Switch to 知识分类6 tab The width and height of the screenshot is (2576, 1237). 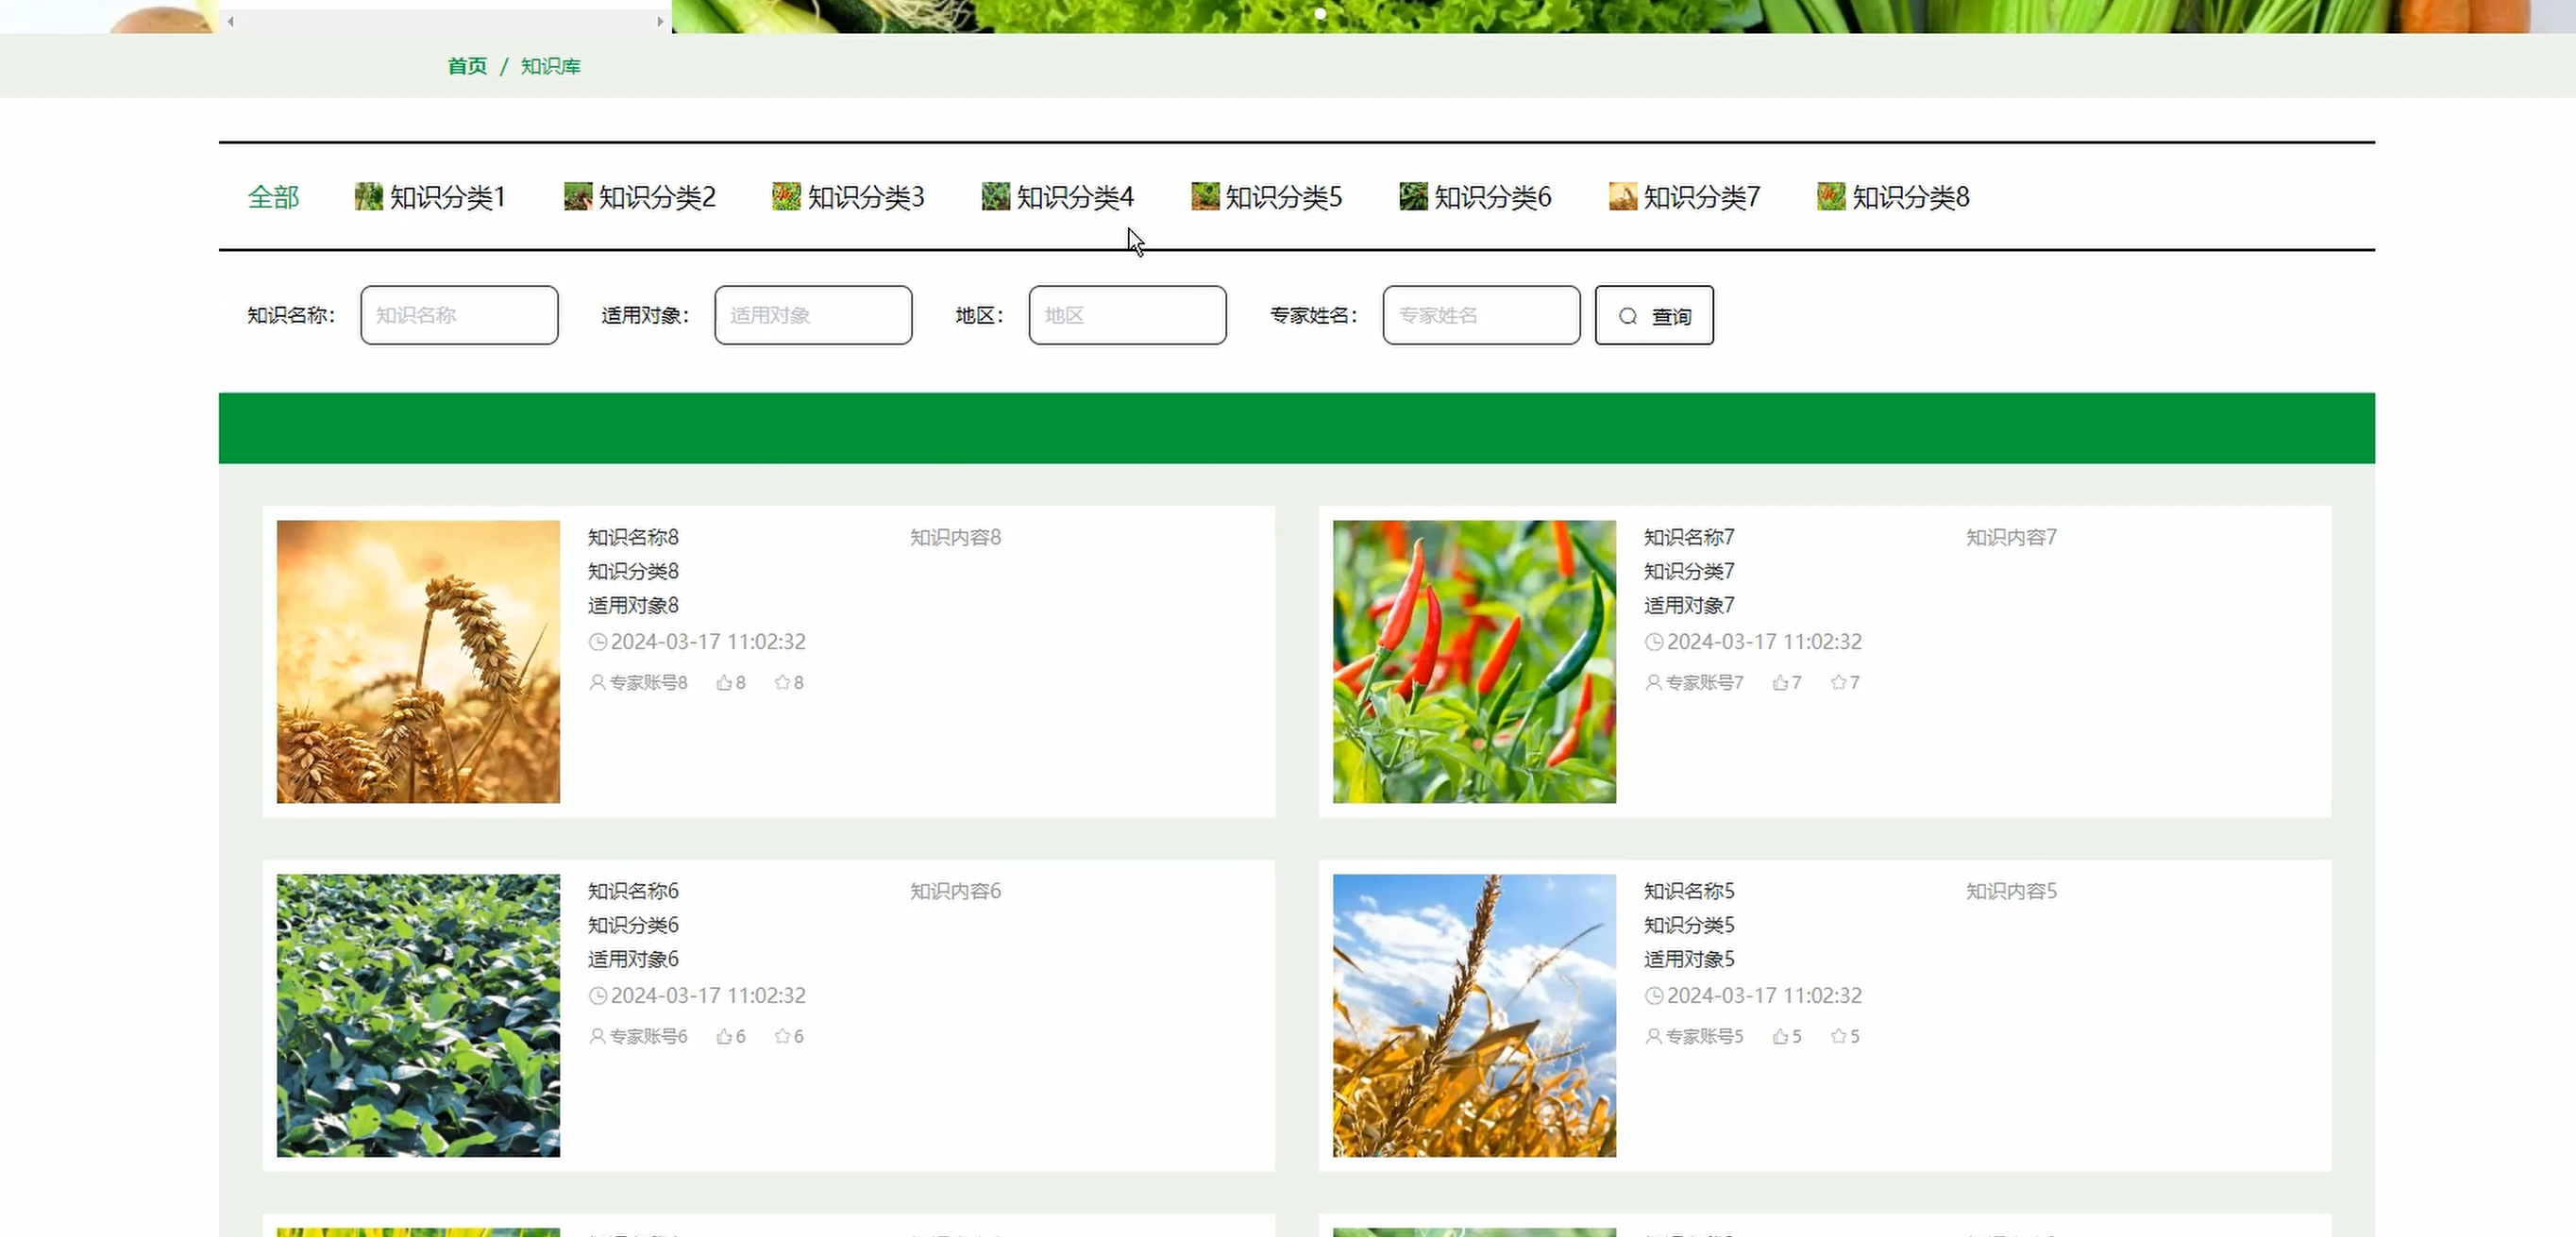[x=1475, y=197]
